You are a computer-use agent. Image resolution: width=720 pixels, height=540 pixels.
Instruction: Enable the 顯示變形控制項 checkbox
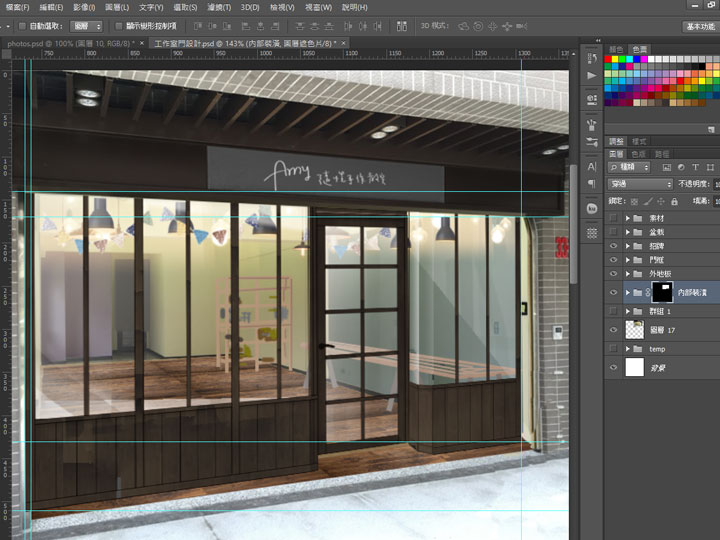coord(119,26)
